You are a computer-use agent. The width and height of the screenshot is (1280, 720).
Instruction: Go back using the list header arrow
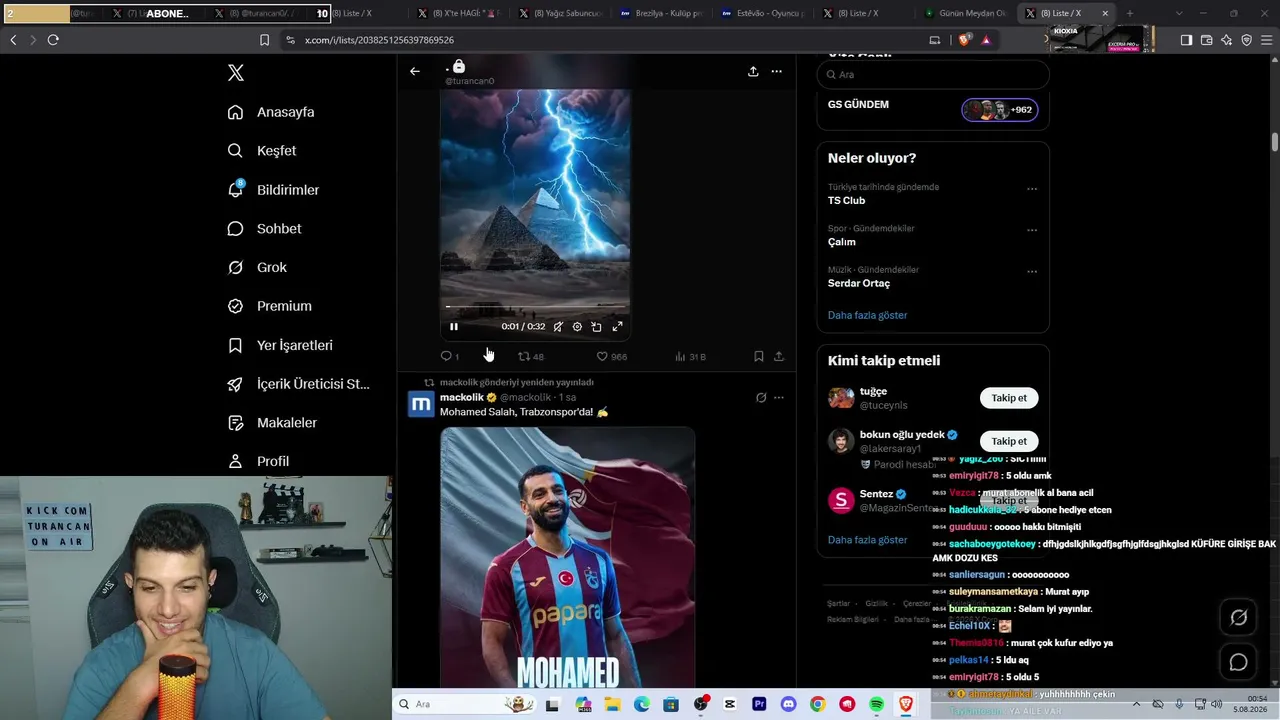click(415, 71)
